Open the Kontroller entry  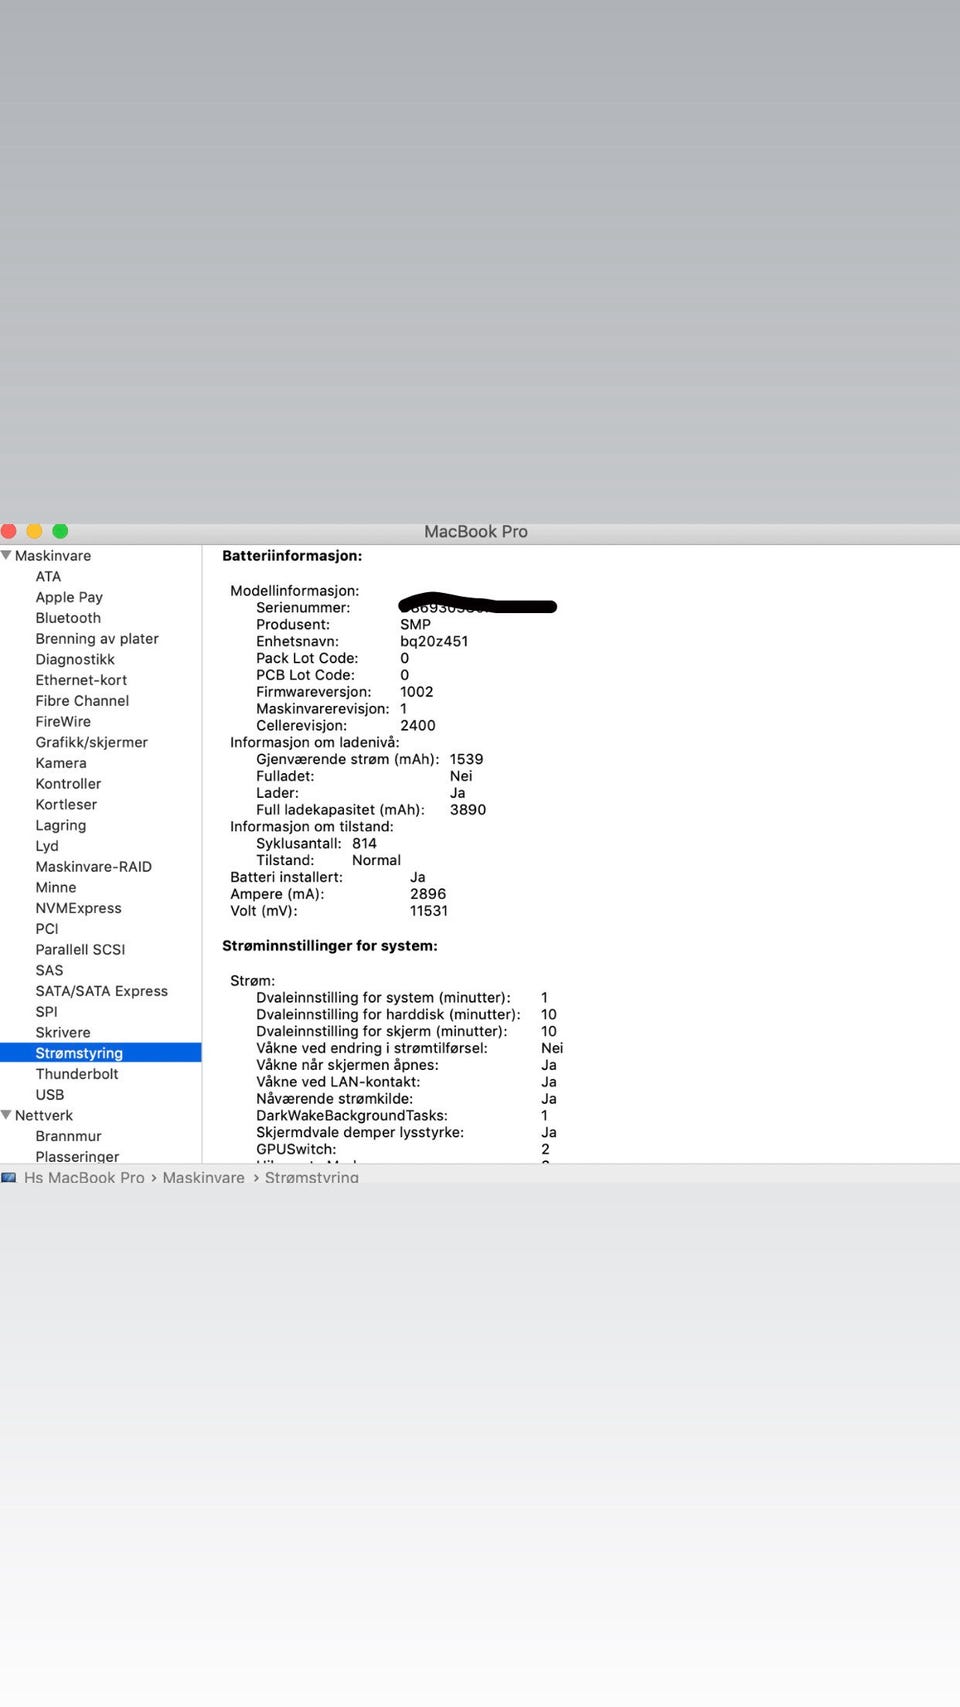68,784
